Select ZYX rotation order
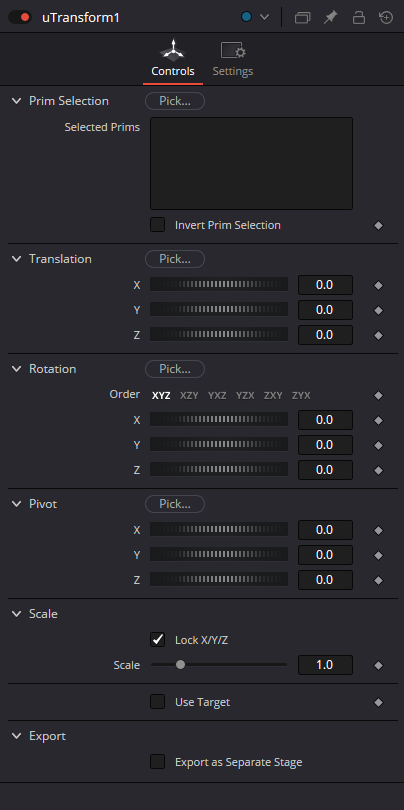Screen dimensions: 404x810 coord(301,396)
